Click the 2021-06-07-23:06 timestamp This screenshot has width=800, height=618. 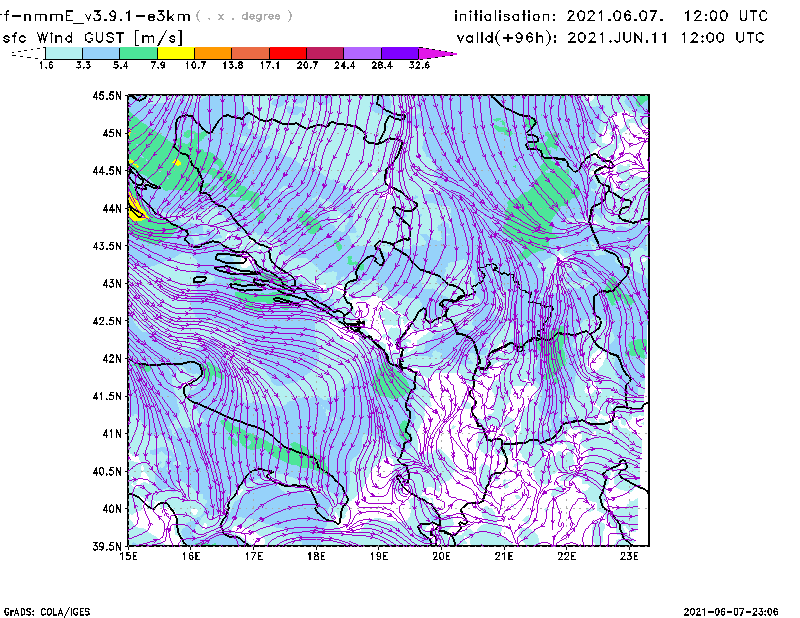[739, 610]
